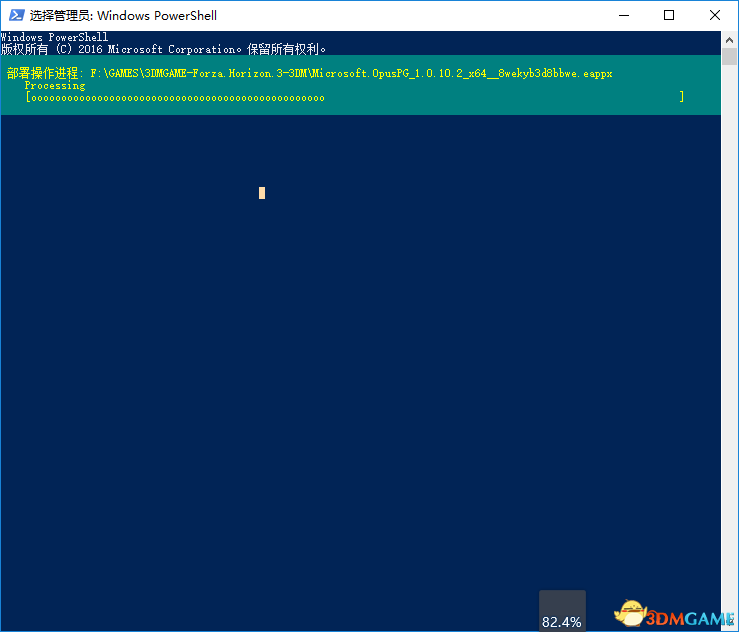Click the Microsoft Corporation copyright line
Screen dimensions: 739x632
[163, 49]
